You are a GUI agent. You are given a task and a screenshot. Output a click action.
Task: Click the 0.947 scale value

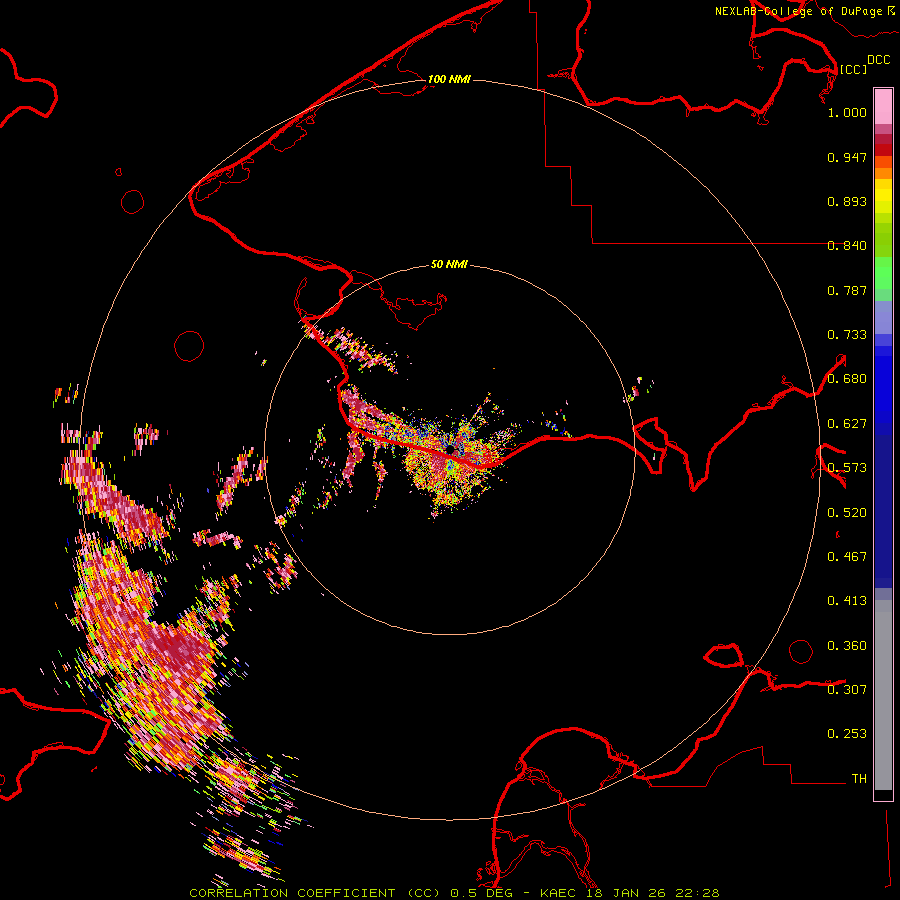847,157
